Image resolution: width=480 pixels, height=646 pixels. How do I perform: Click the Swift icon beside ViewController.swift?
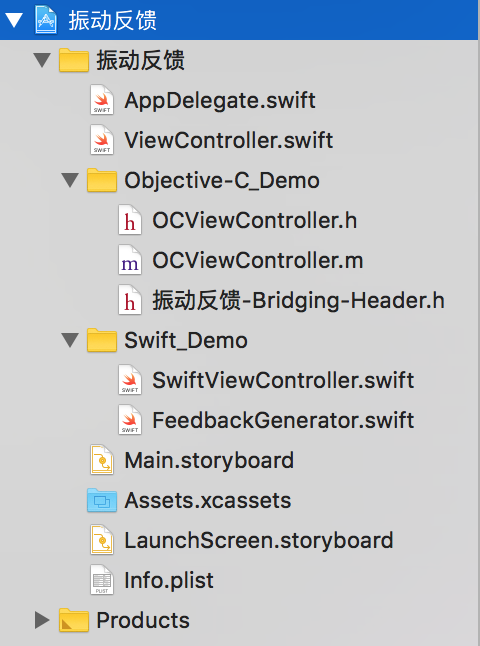(102, 140)
